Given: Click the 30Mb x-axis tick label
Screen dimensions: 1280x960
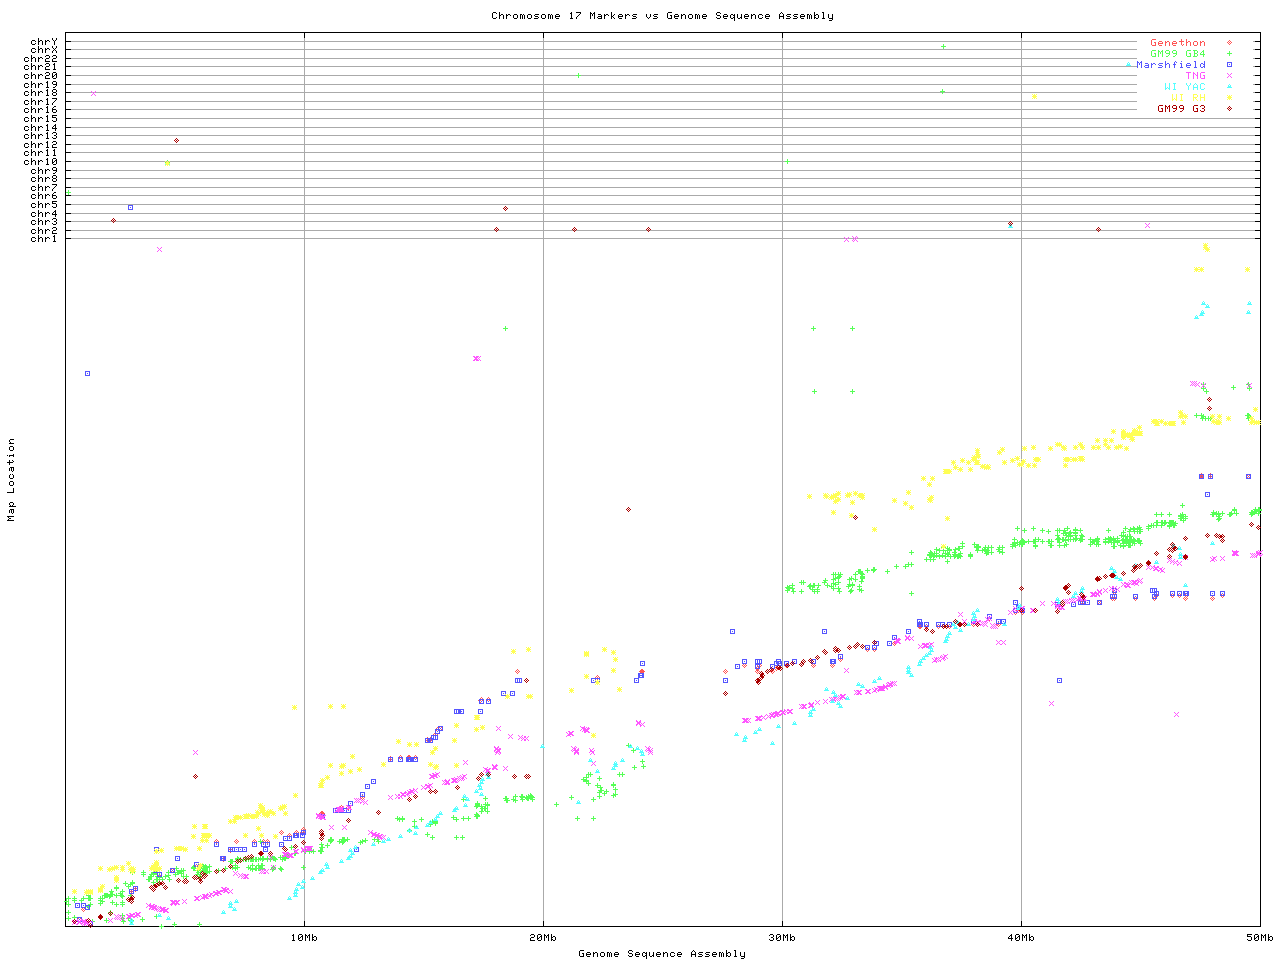Looking at the screenshot, I should coord(782,938).
